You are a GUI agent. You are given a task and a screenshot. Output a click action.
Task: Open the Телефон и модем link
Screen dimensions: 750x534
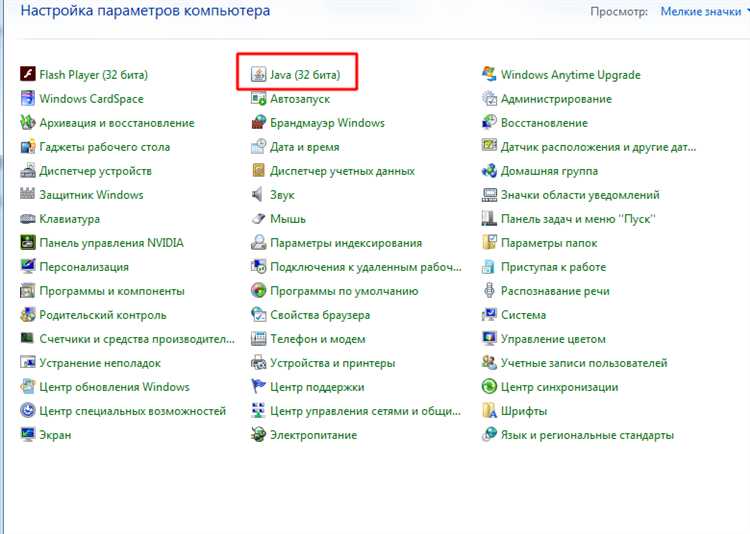click(318, 339)
